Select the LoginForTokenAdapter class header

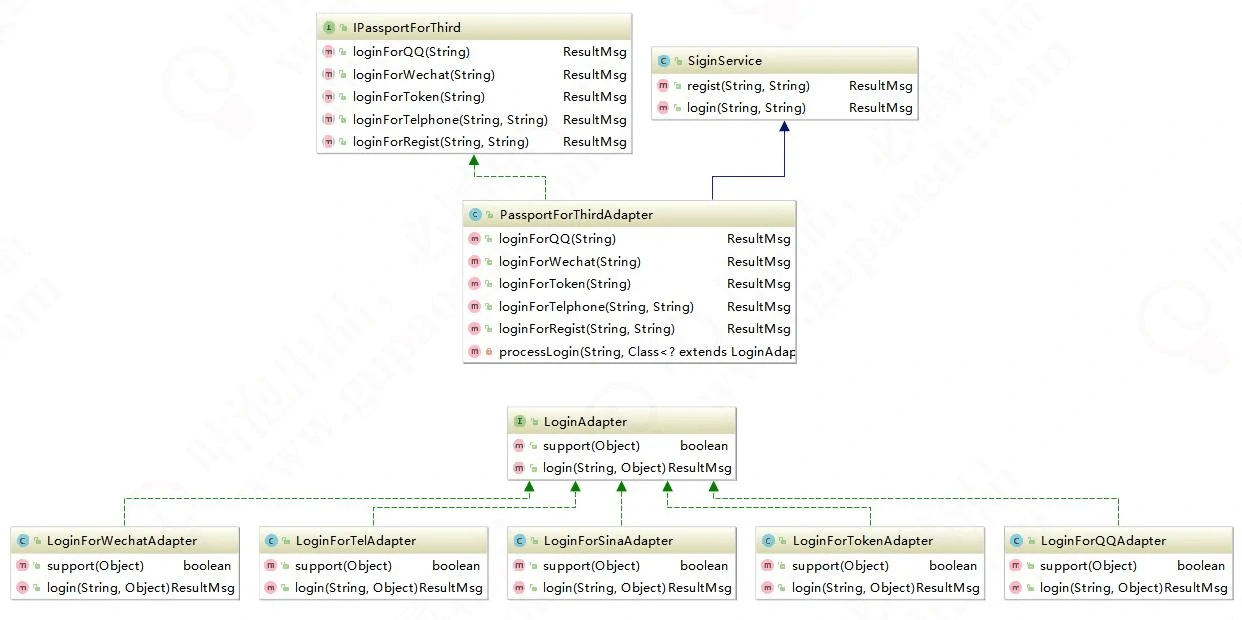coord(862,541)
